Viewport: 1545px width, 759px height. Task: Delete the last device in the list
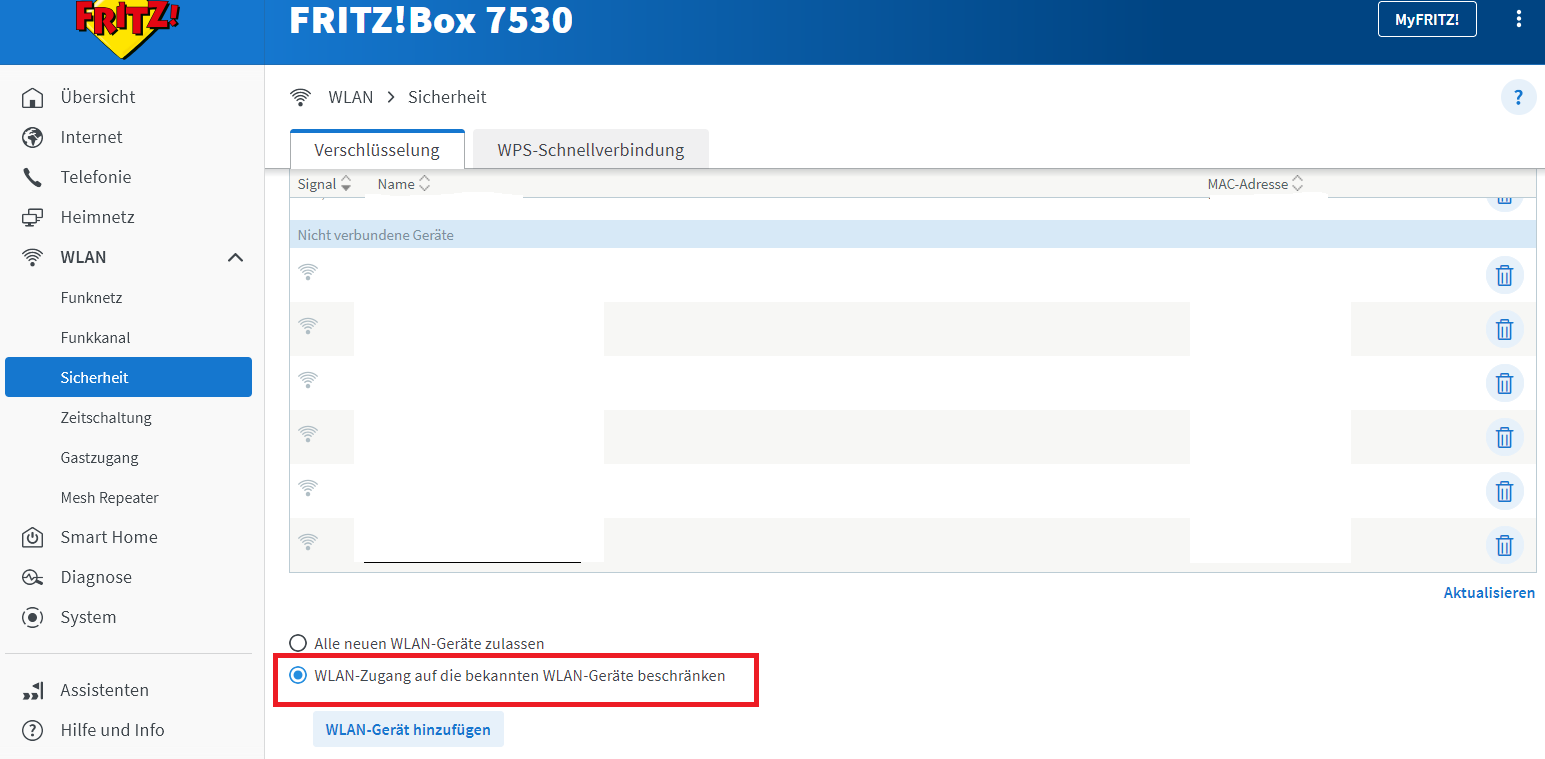tap(1504, 545)
